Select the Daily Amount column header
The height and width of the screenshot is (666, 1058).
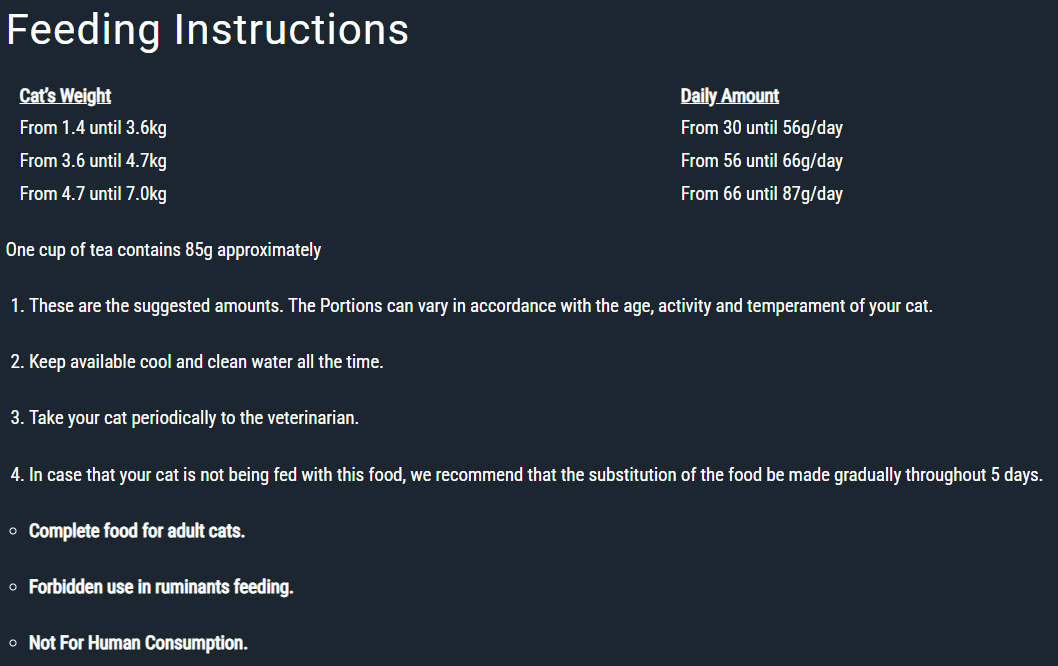pos(729,96)
